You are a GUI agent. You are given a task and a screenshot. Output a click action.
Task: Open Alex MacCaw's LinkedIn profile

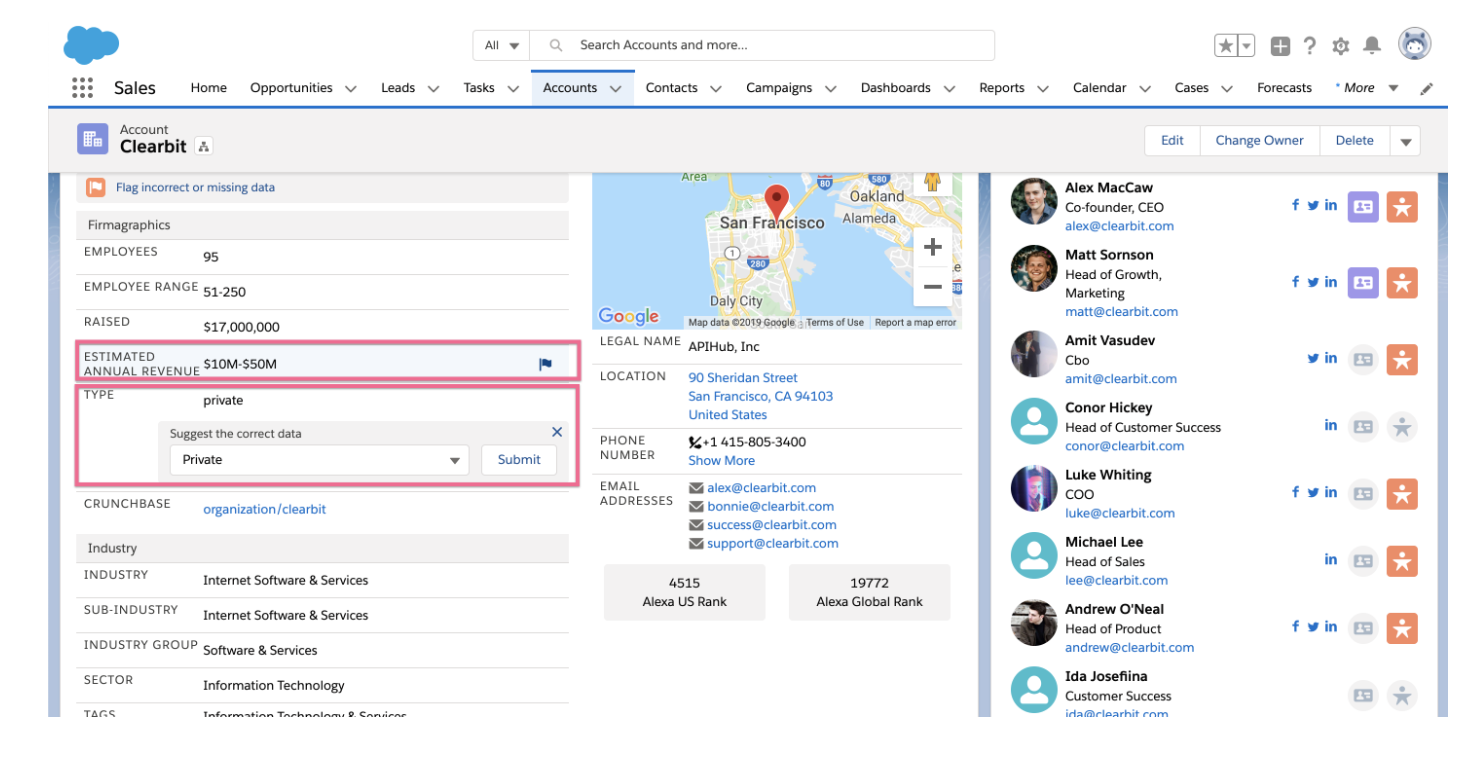click(x=1331, y=205)
